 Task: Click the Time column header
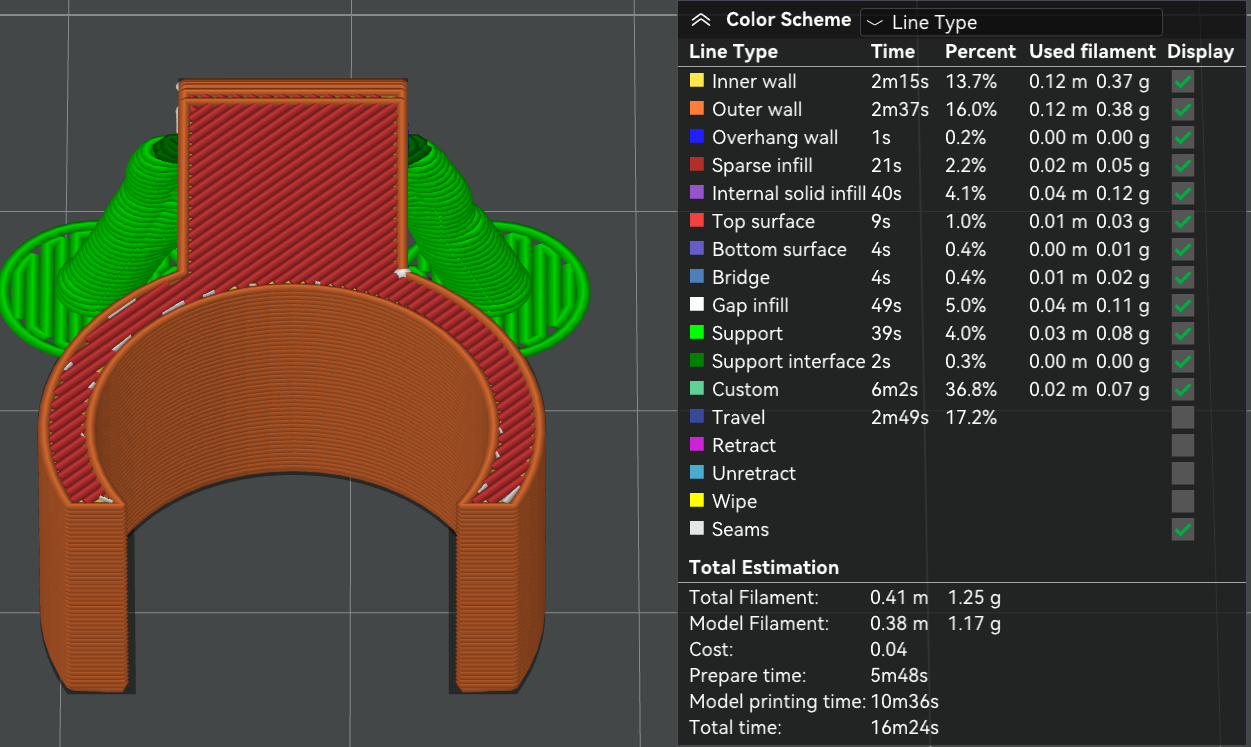(x=893, y=52)
